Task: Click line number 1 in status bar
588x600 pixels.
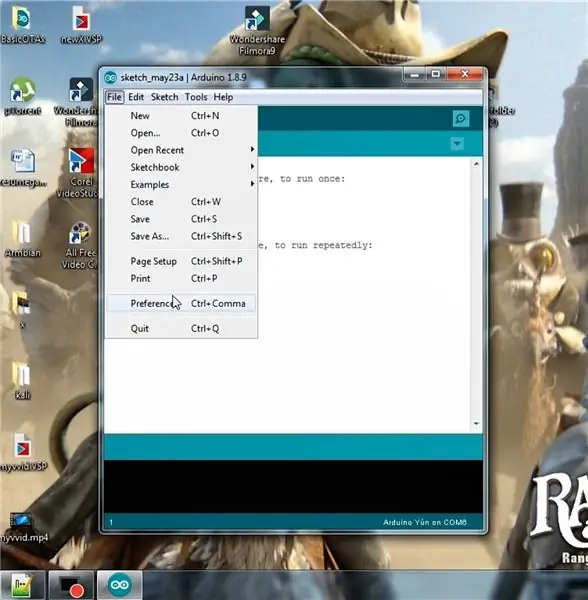Action: pos(111,522)
